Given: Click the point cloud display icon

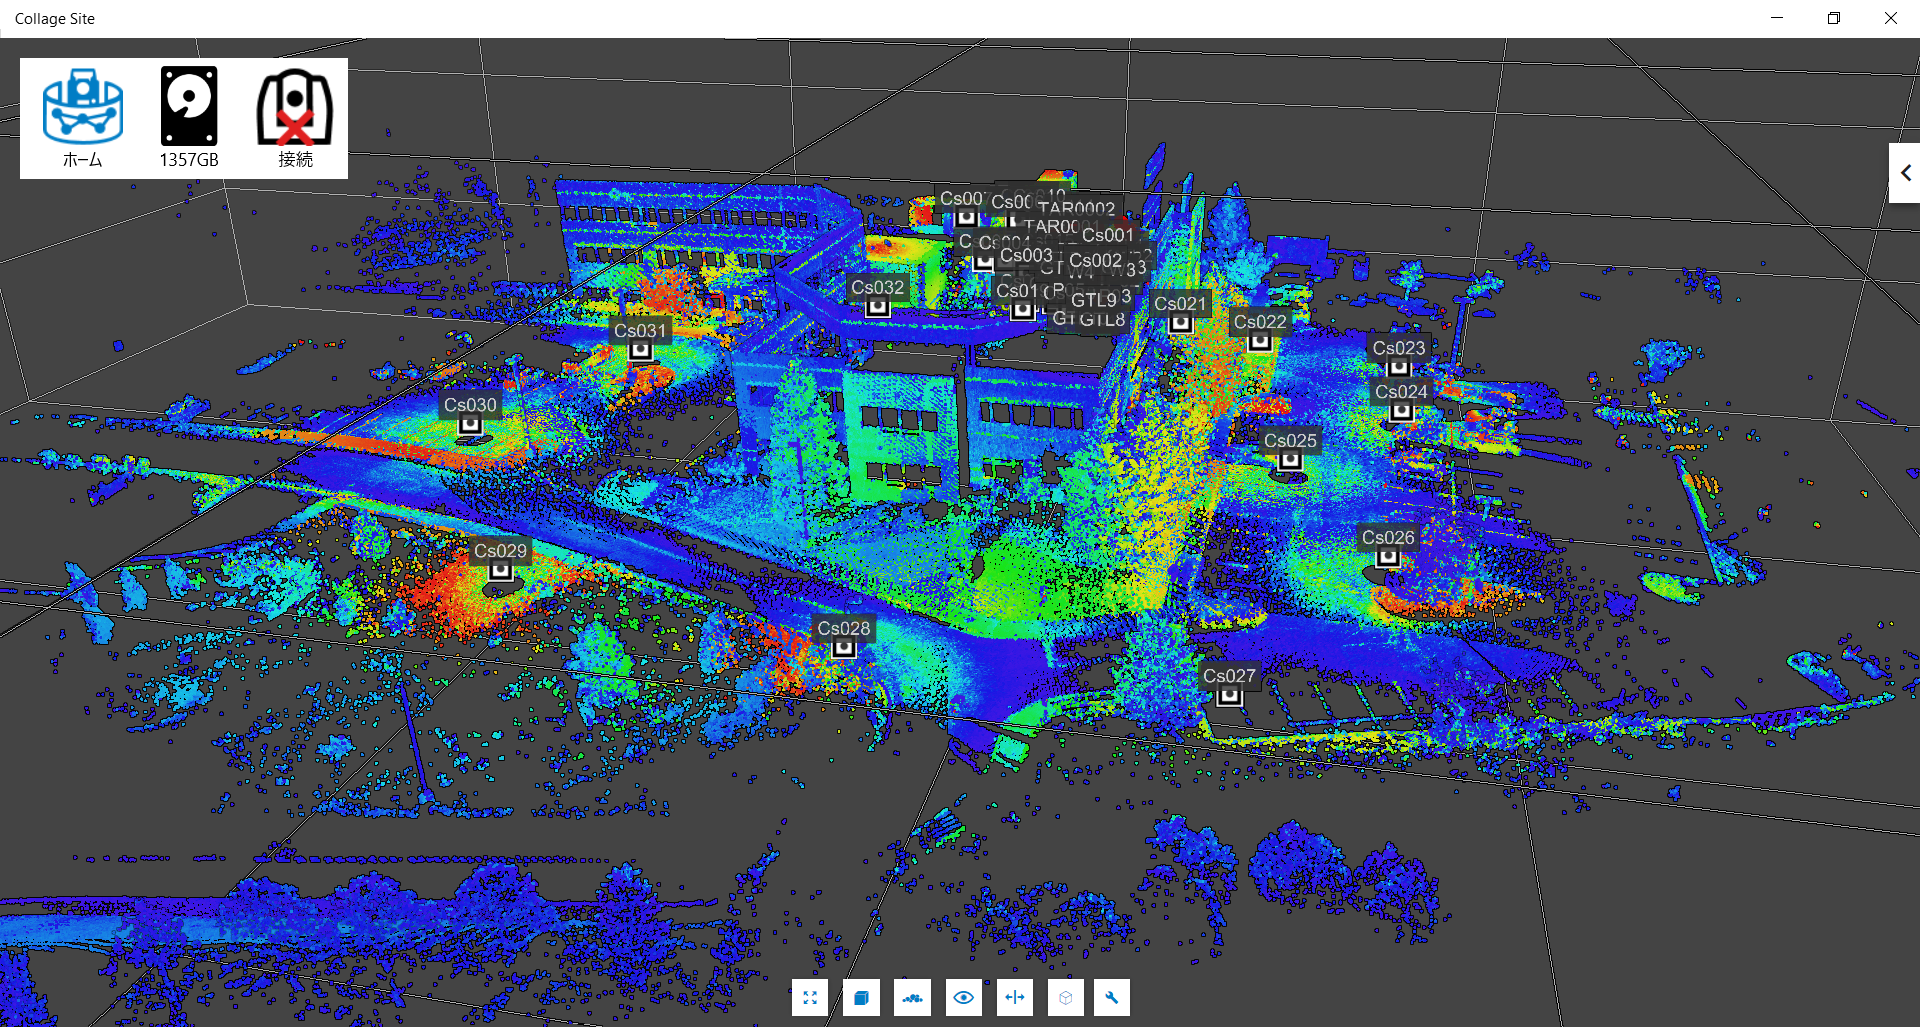Looking at the screenshot, I should pos(912,997).
